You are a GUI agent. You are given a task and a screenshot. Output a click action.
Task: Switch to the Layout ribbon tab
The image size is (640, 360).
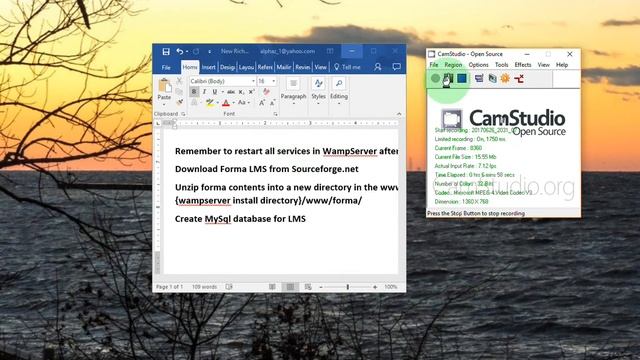point(246,67)
